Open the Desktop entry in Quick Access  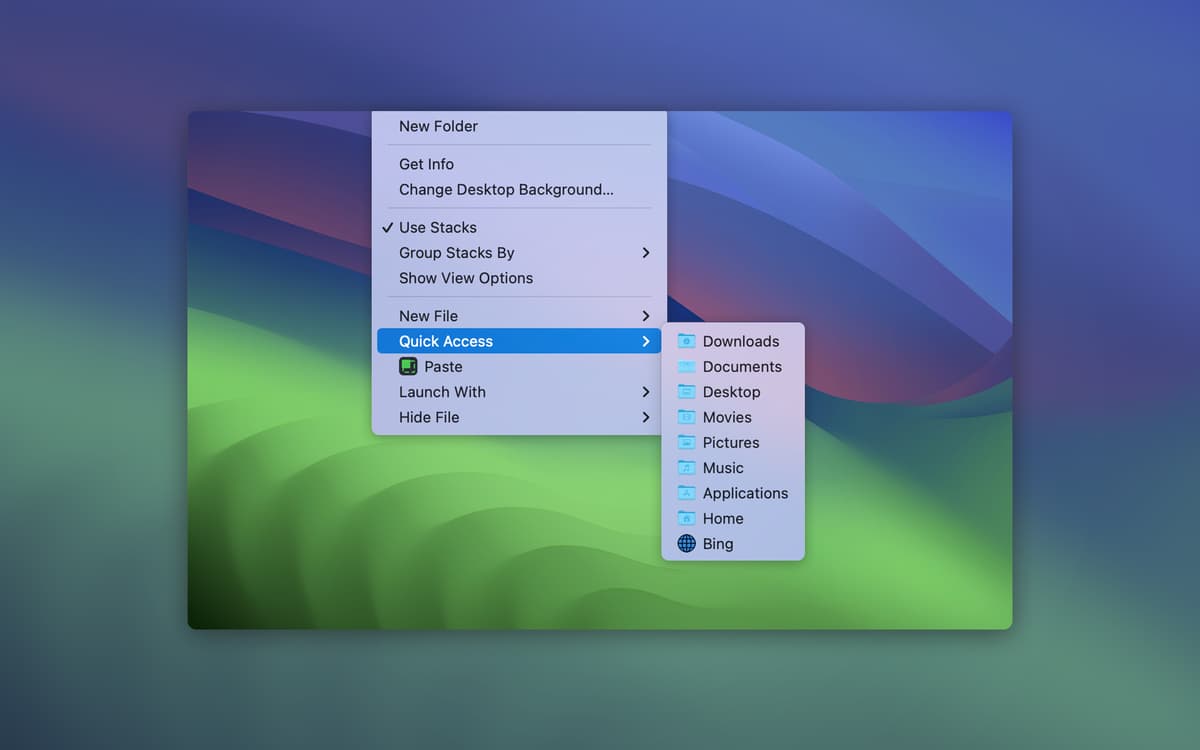[731, 392]
